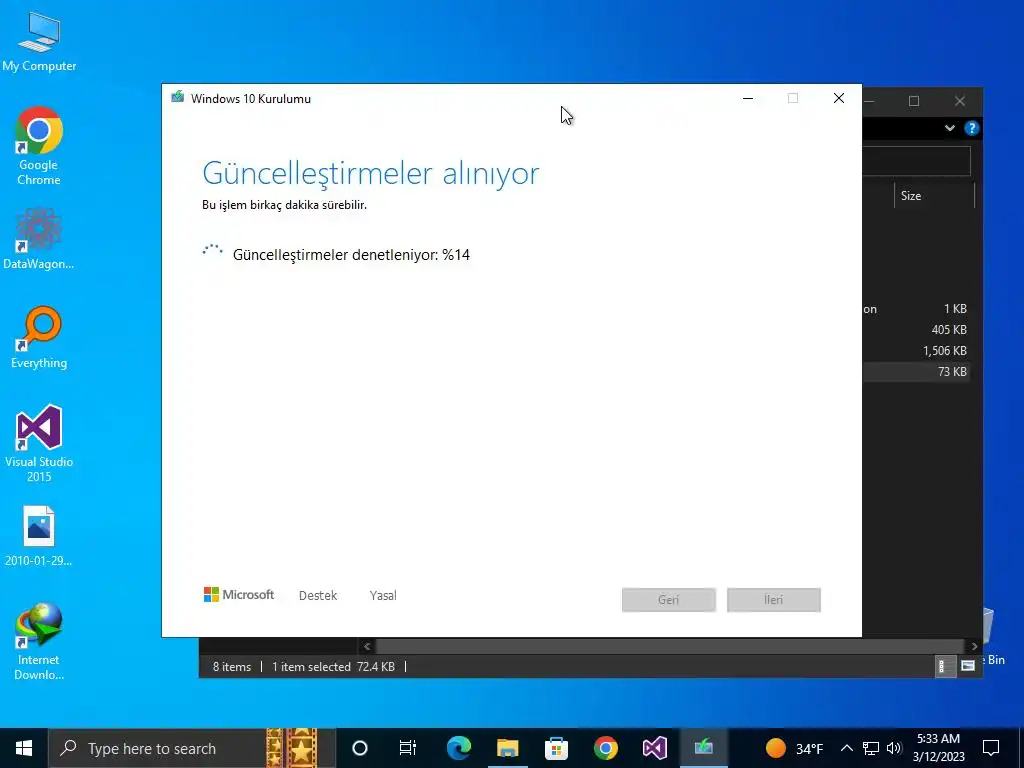Click the taskbar search highlight star image

click(292, 748)
